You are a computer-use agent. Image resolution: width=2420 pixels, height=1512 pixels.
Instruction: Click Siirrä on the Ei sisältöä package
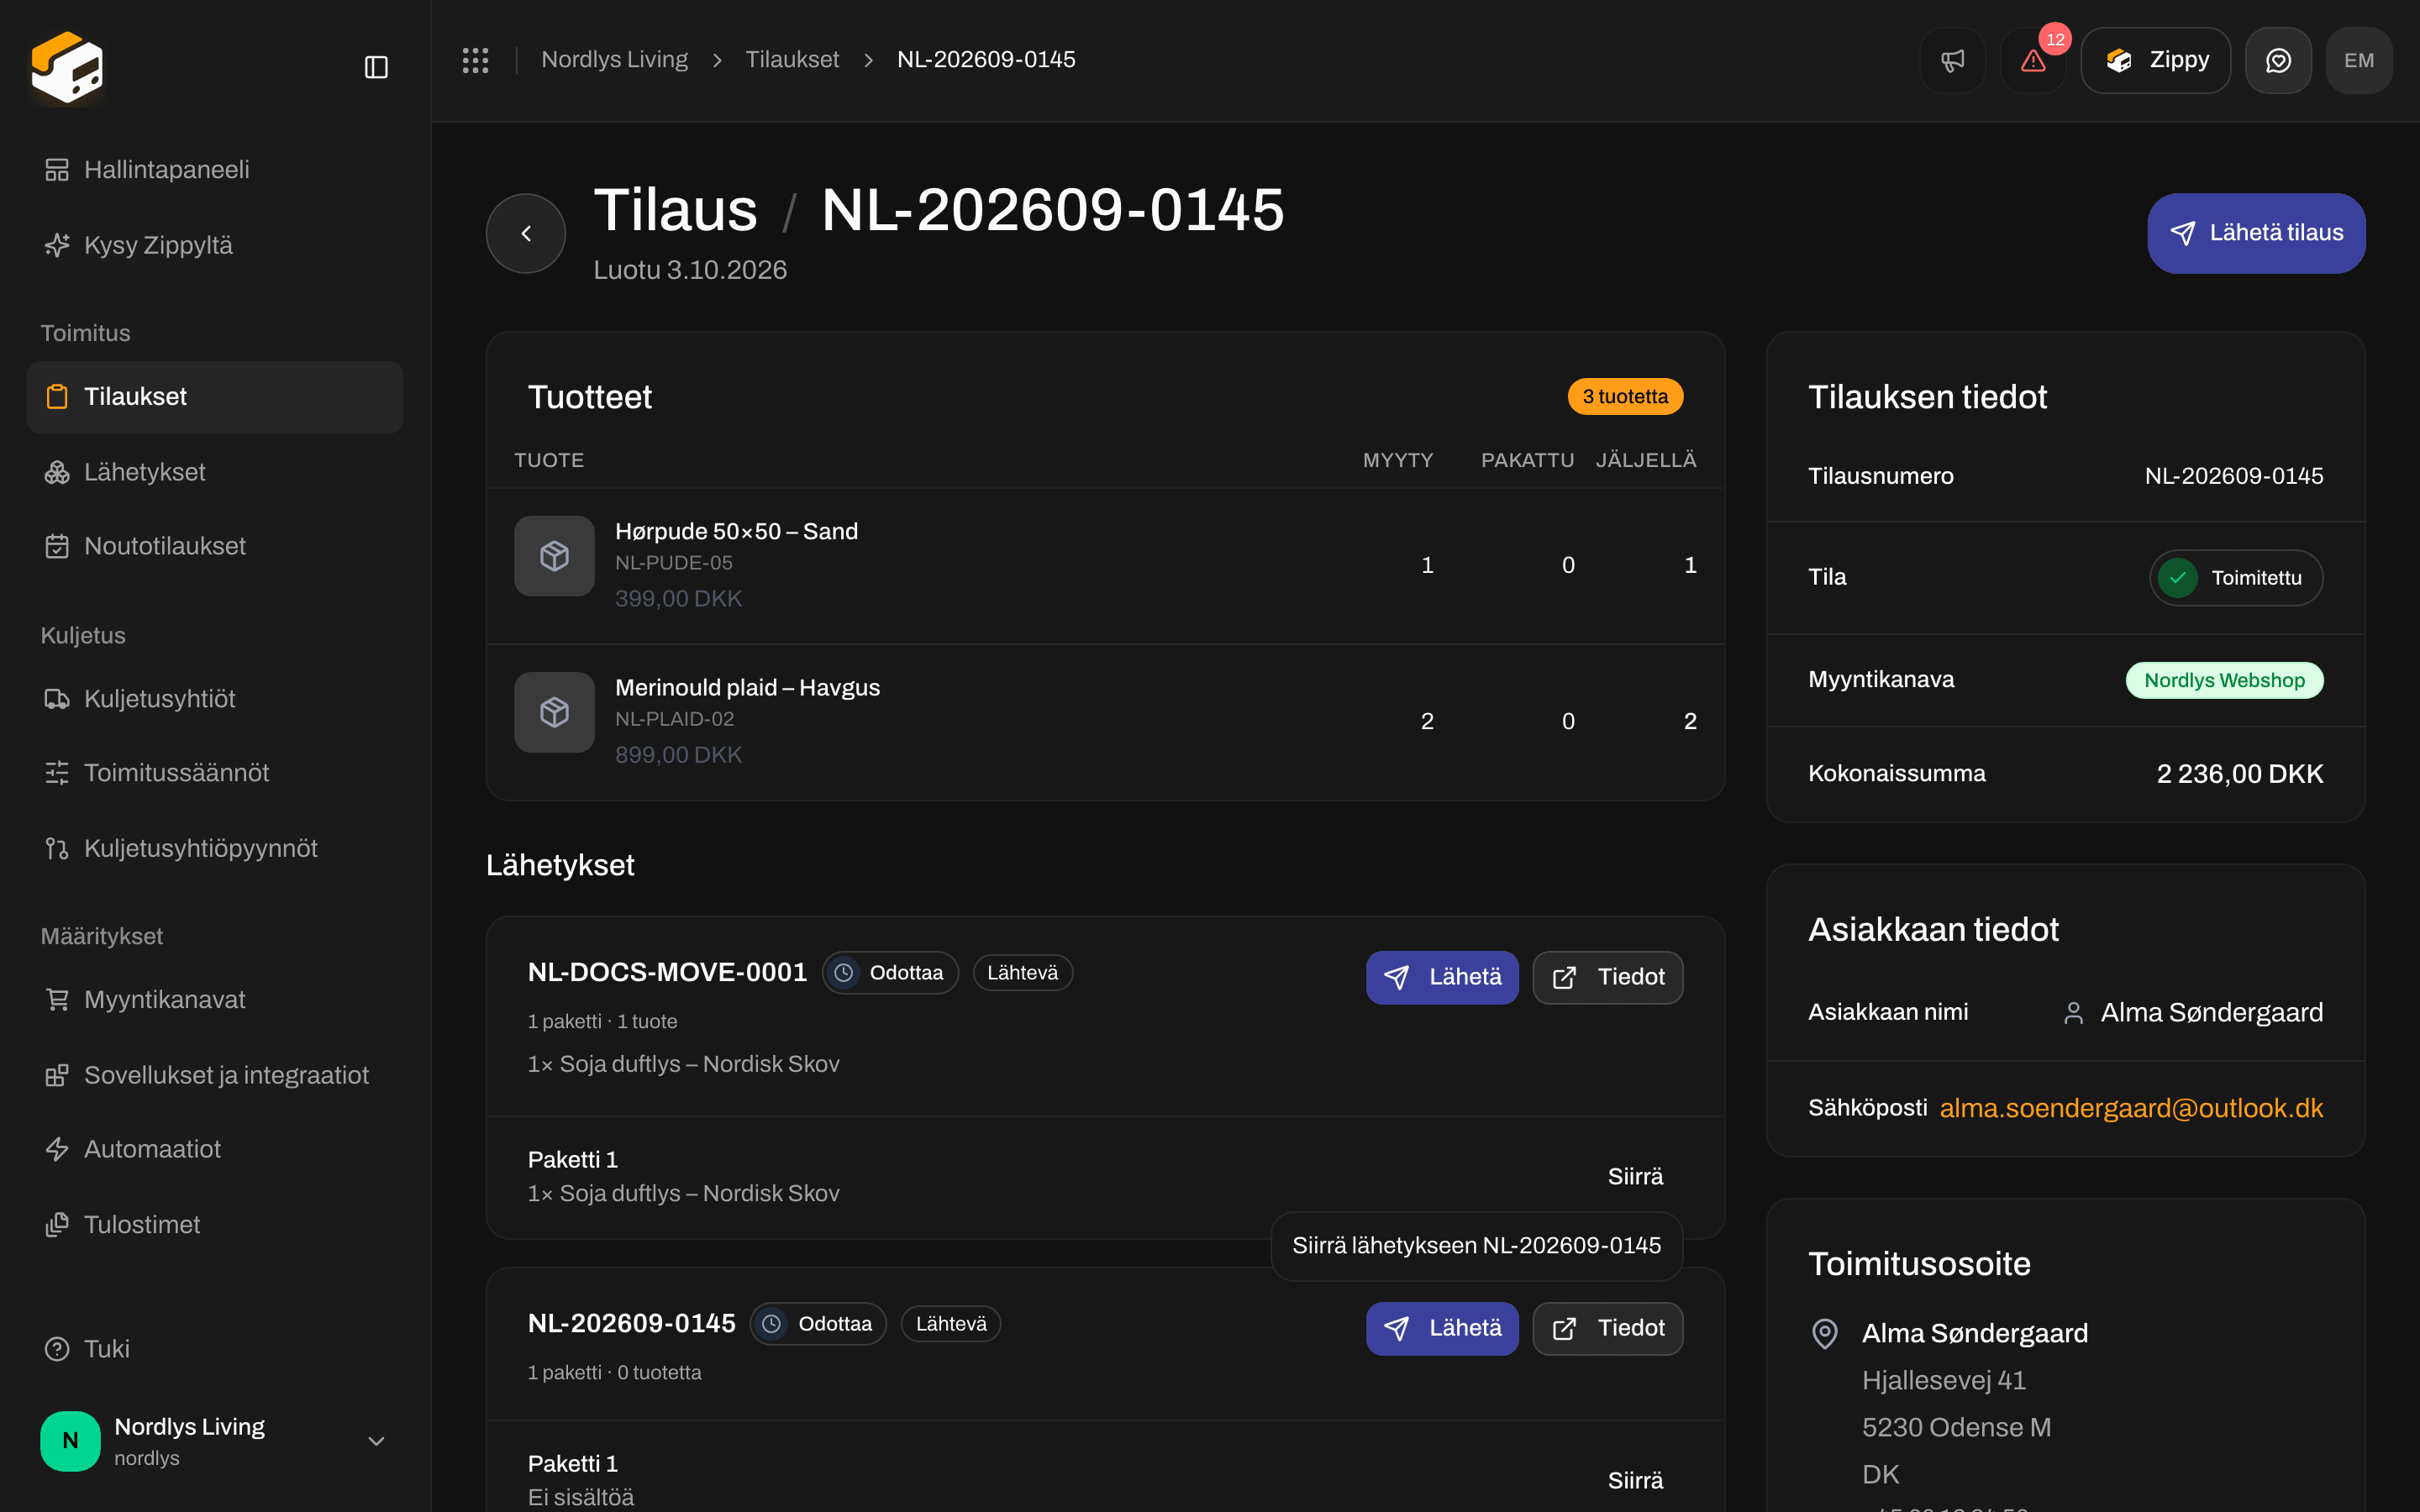click(1635, 1481)
